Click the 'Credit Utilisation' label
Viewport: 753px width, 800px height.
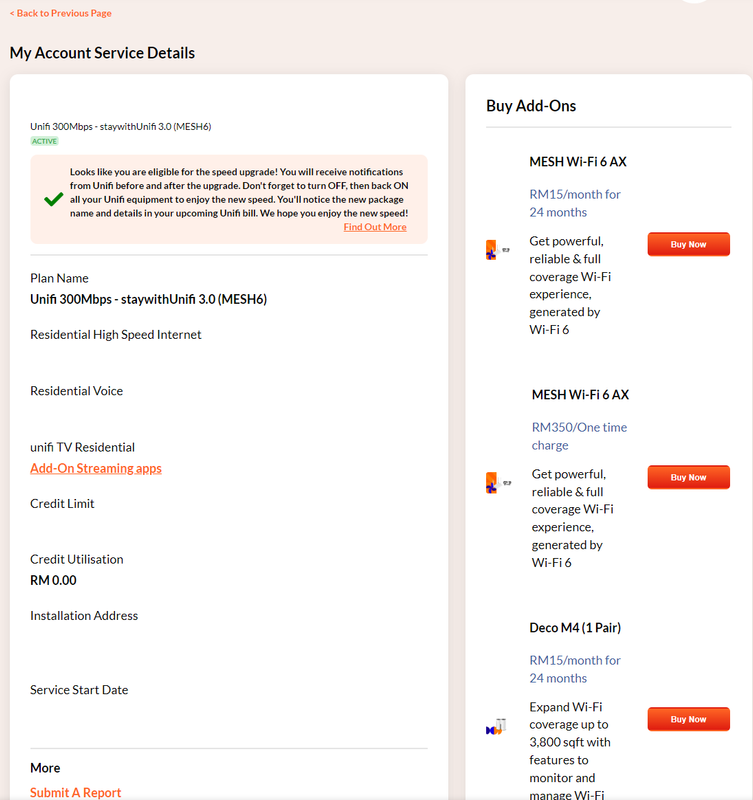[77, 559]
